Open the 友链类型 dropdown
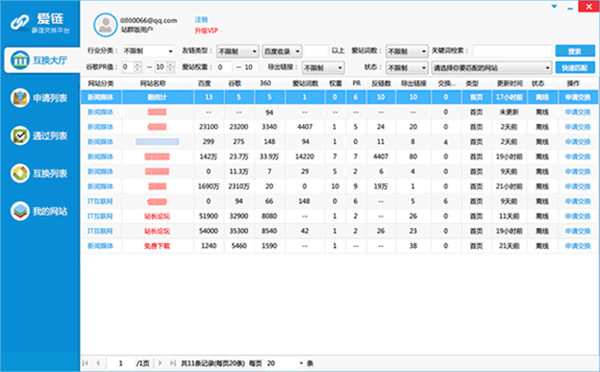This screenshot has height=372, width=600. [x=238, y=51]
